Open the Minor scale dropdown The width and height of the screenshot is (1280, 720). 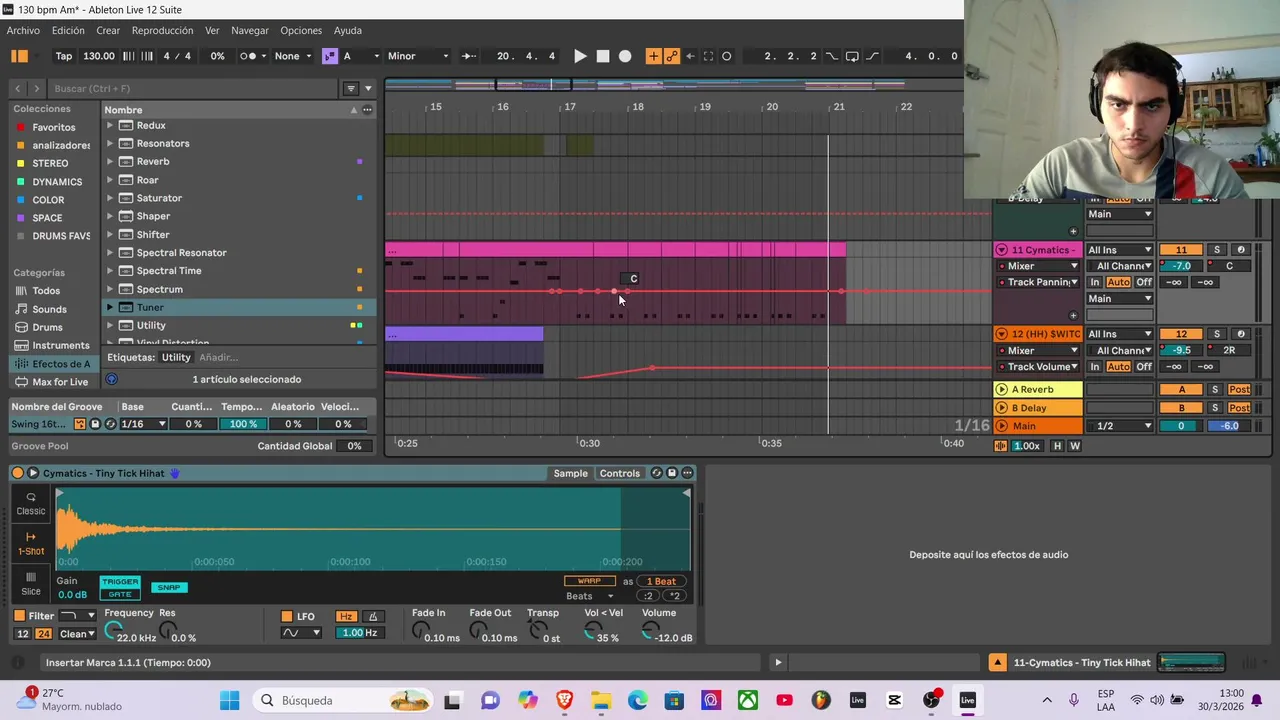pyautogui.click(x=418, y=56)
